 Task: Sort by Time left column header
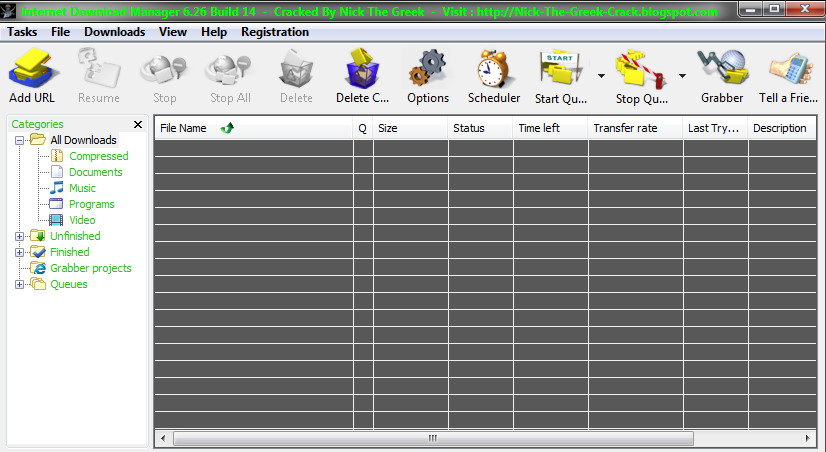[550, 128]
